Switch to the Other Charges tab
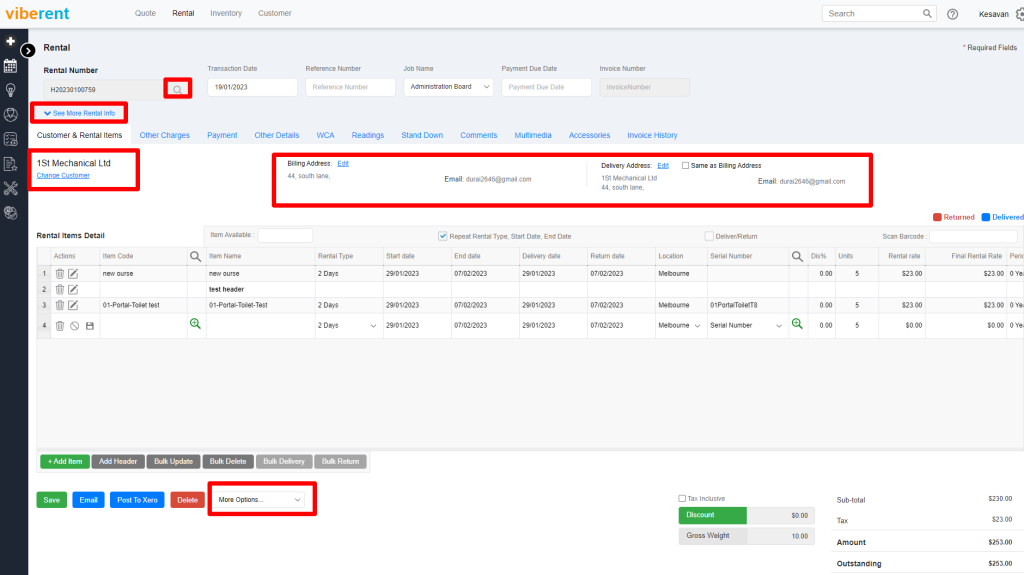 (164, 135)
